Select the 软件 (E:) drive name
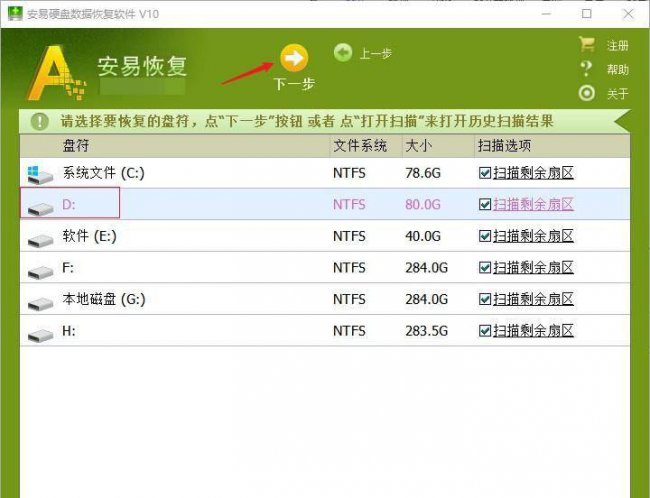650x498 pixels. 90,236
